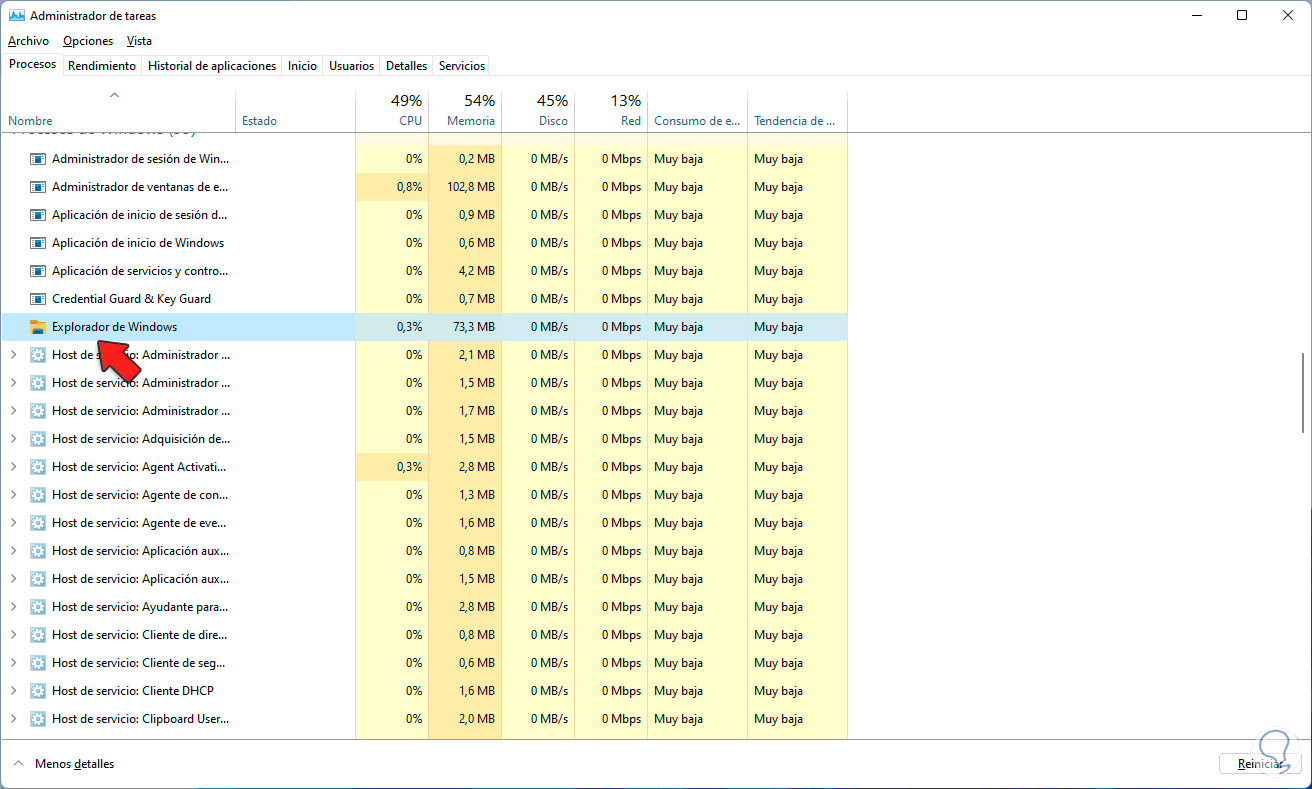Viewport: 1312px width, 789px height.
Task: Click the gear icon of Host de servicio: Agente de con…
Action: coord(38,495)
